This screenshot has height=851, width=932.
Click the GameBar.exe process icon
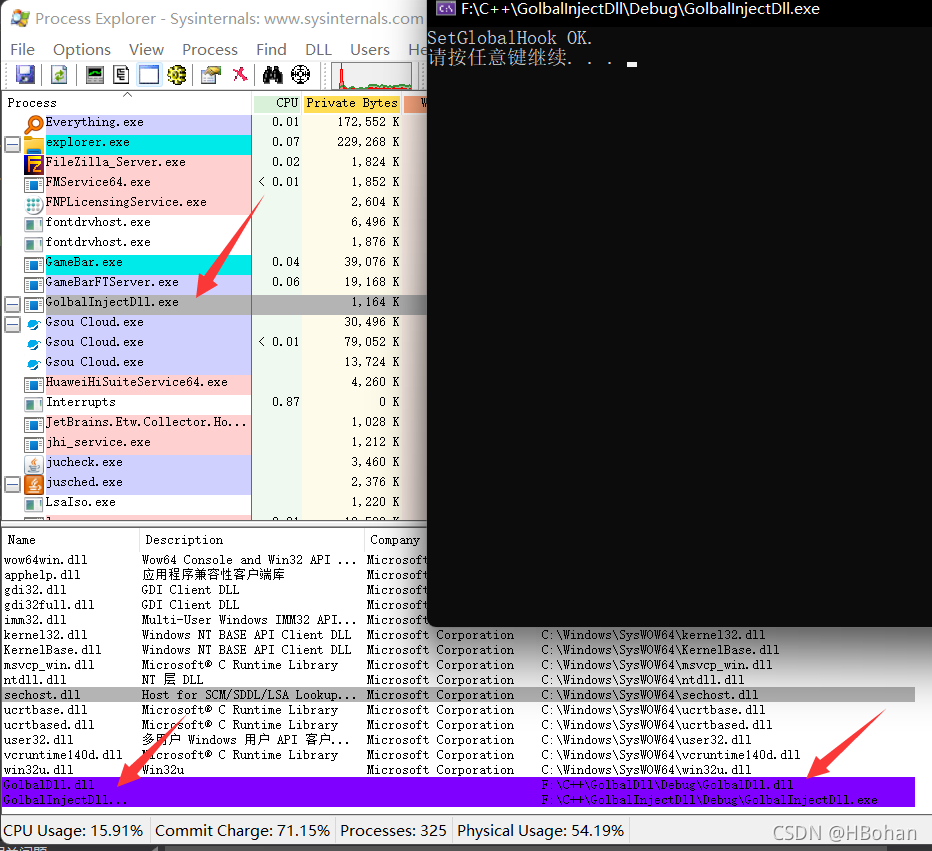point(34,264)
